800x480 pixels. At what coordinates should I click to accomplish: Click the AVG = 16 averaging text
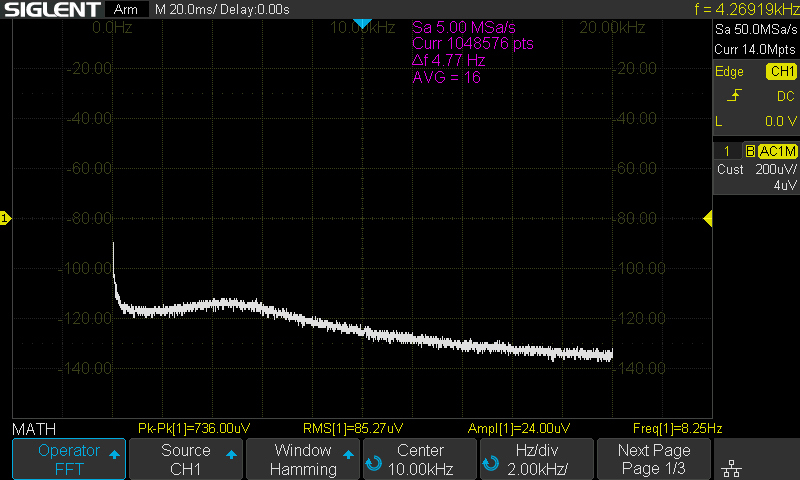pyautogui.click(x=446, y=78)
